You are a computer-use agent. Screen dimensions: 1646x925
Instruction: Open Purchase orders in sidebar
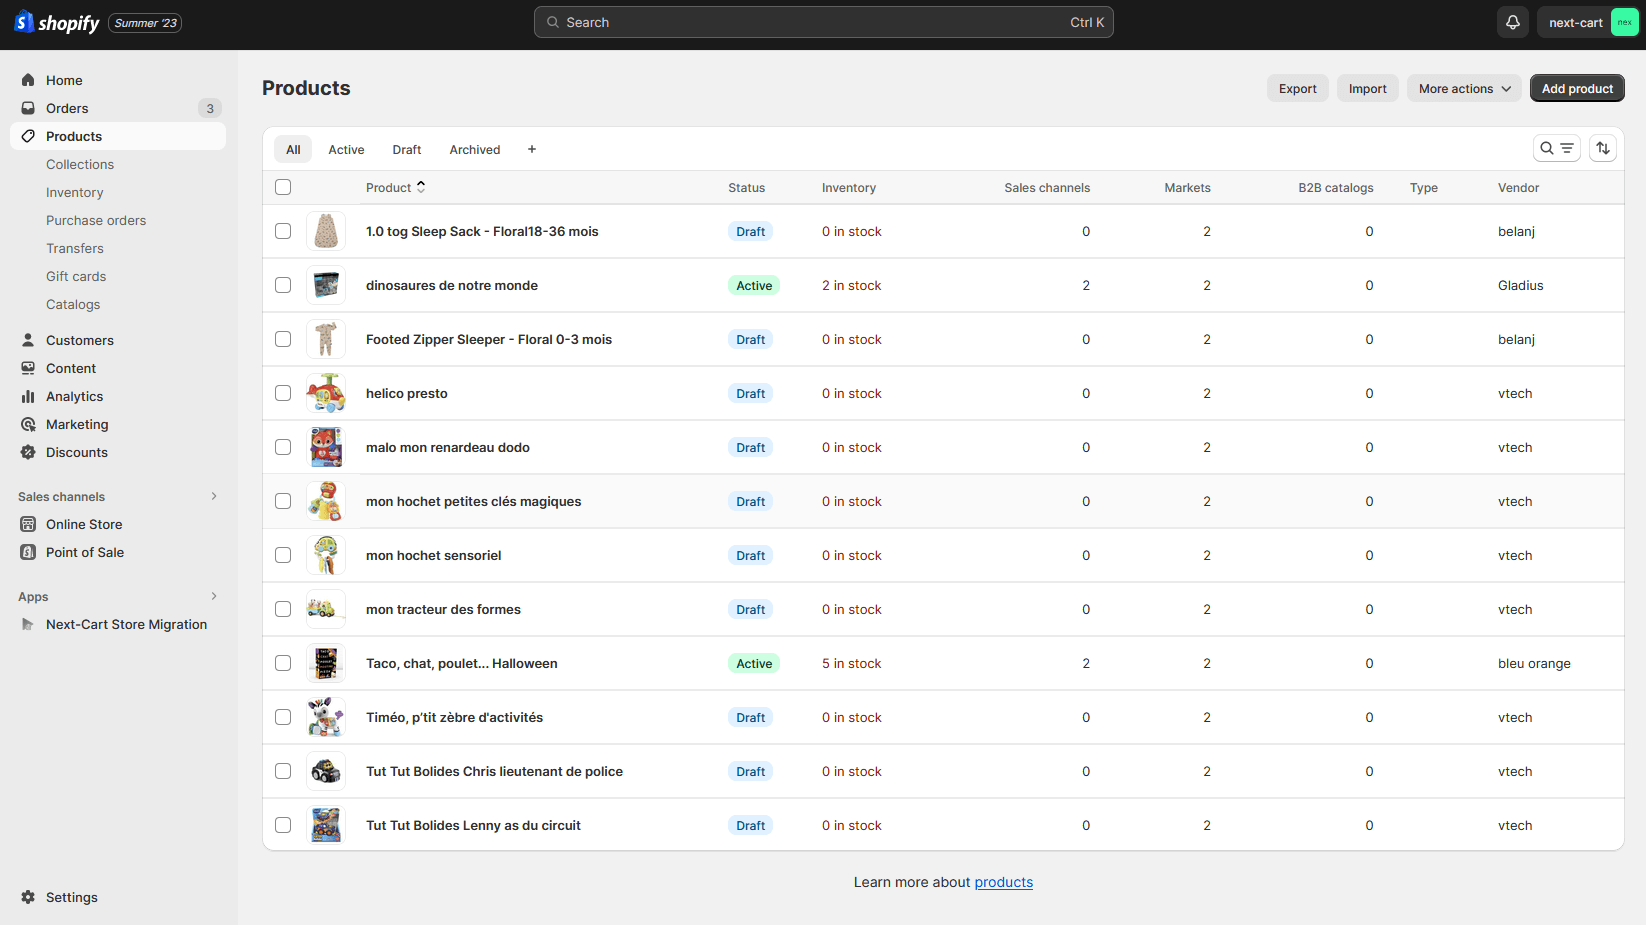tap(96, 220)
